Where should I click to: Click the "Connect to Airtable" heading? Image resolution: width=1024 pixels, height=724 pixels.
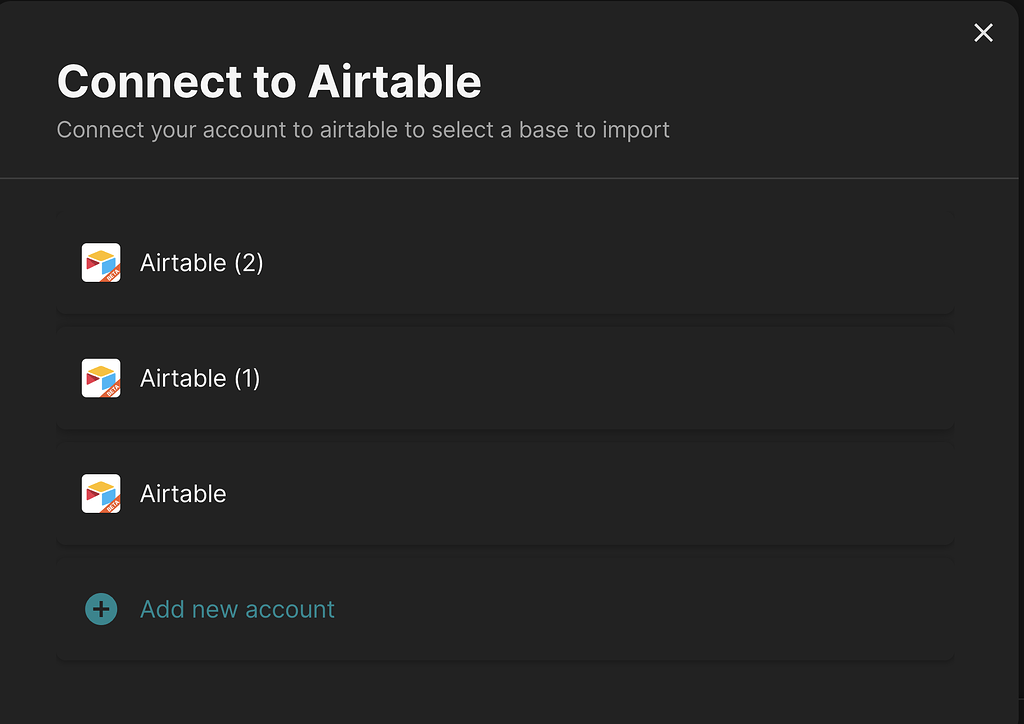269,81
